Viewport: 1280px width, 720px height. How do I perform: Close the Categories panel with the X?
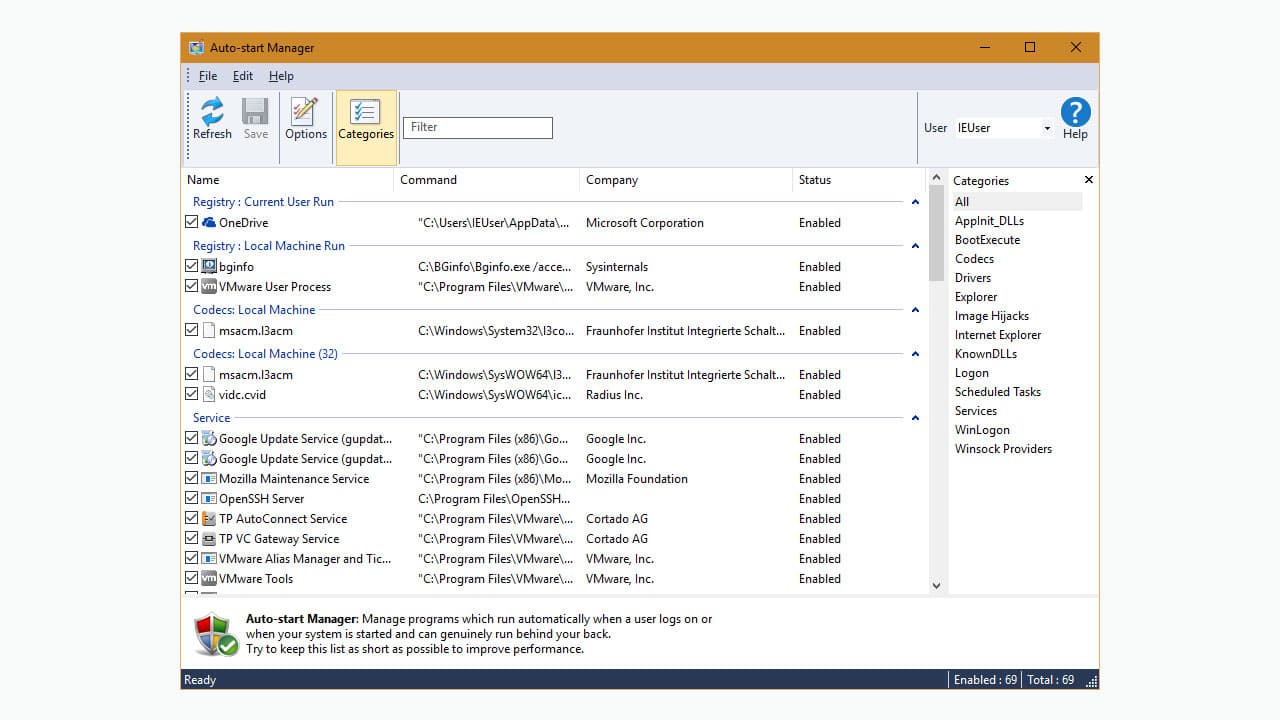[1088, 179]
